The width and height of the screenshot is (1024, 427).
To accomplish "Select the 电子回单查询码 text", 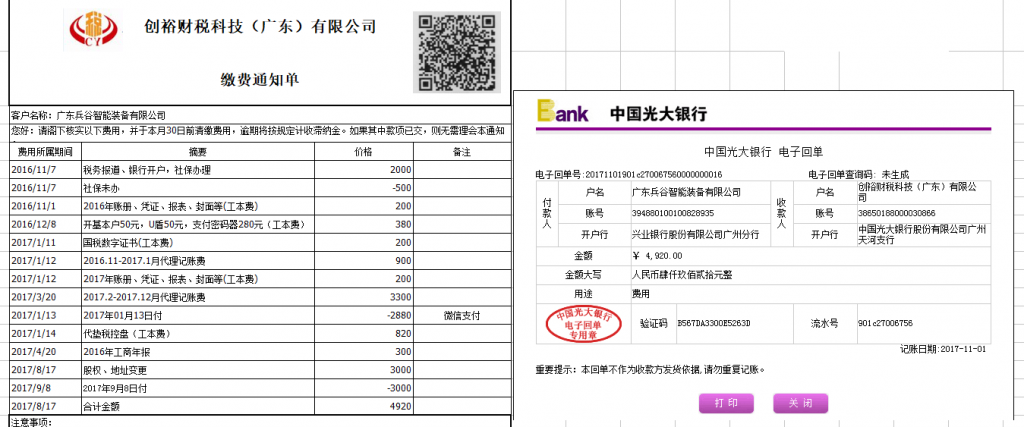I will (x=859, y=174).
